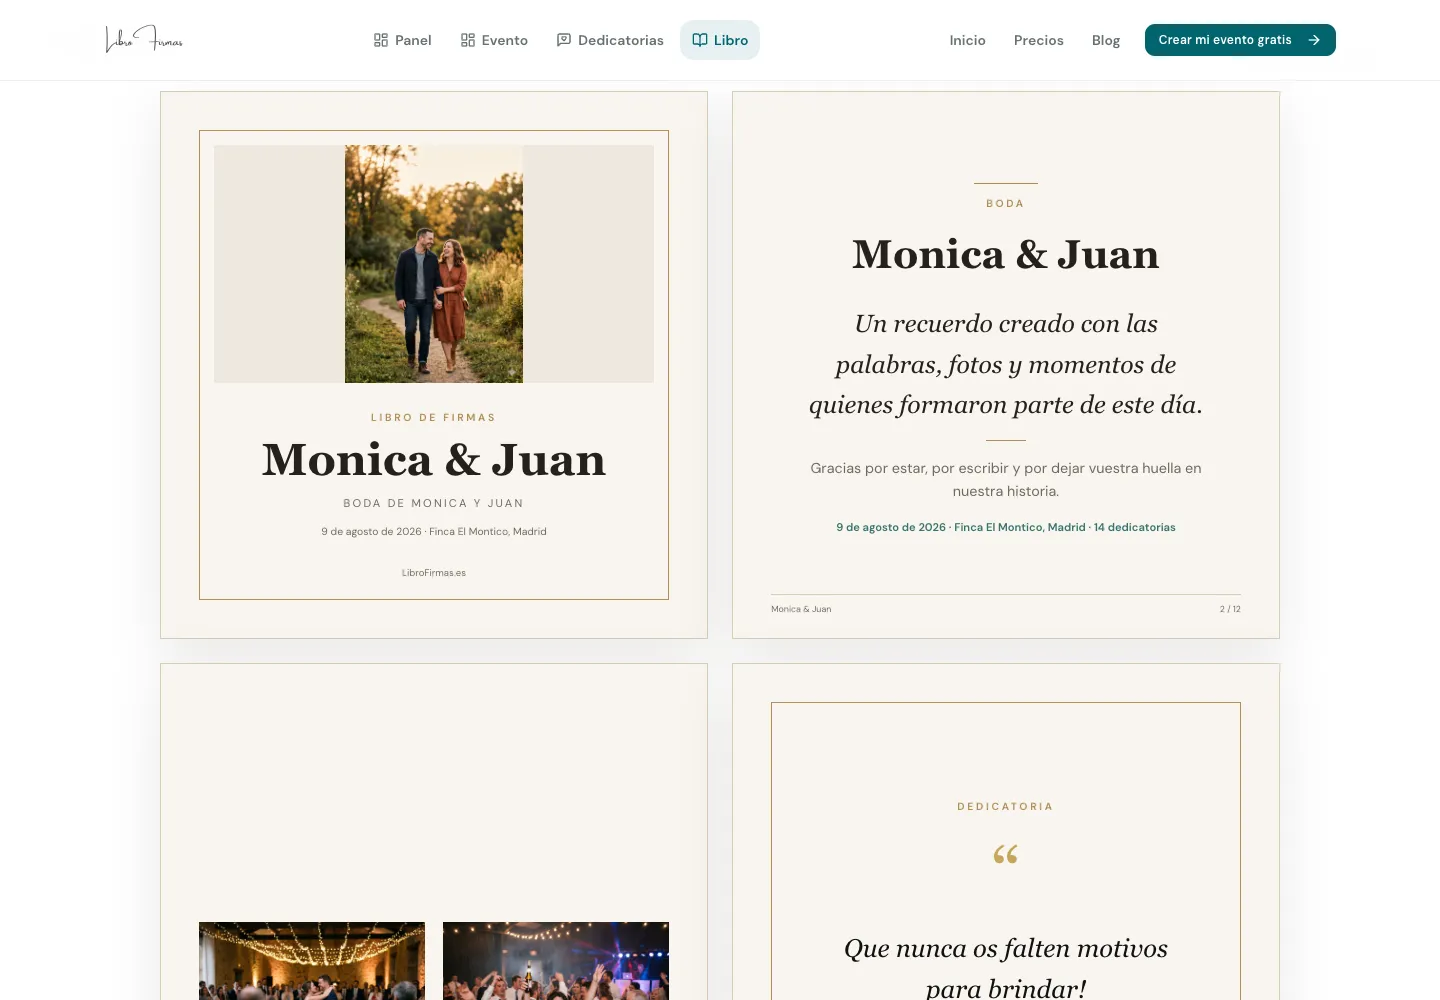This screenshot has width=1440, height=1000.
Task: Open the Panel tab
Action: pos(402,40)
